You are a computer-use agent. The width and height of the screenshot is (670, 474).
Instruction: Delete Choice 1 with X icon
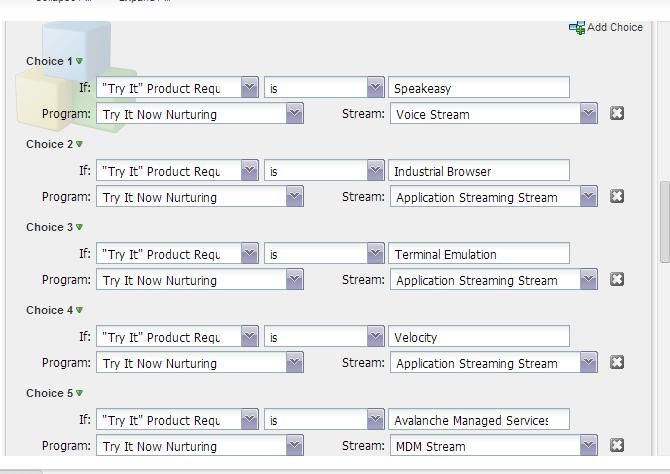click(x=617, y=113)
